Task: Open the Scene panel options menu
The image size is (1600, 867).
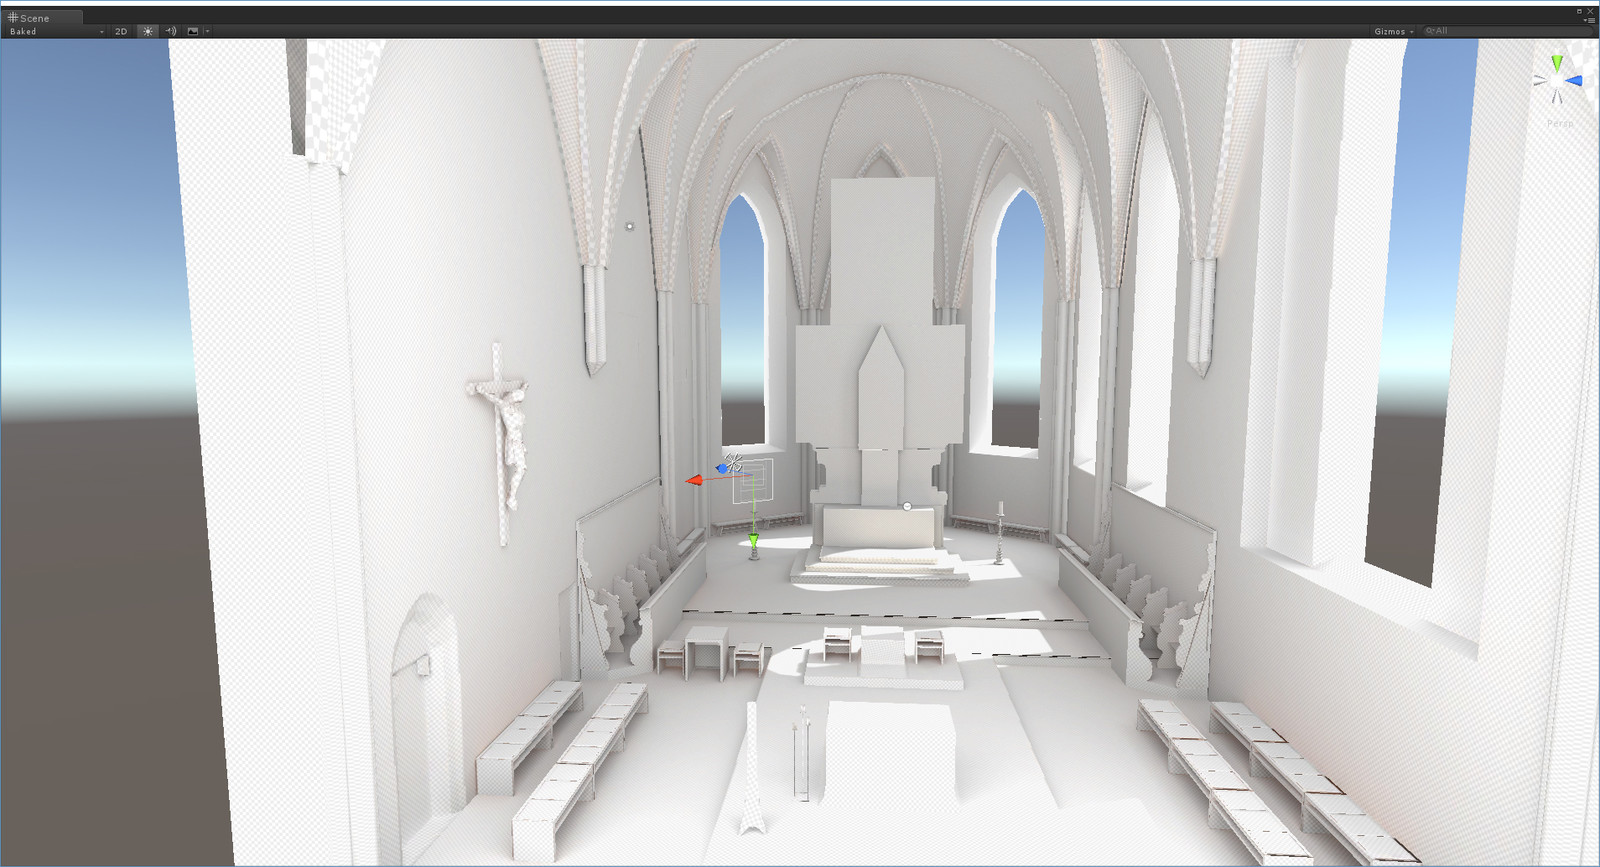Action: click(1590, 19)
